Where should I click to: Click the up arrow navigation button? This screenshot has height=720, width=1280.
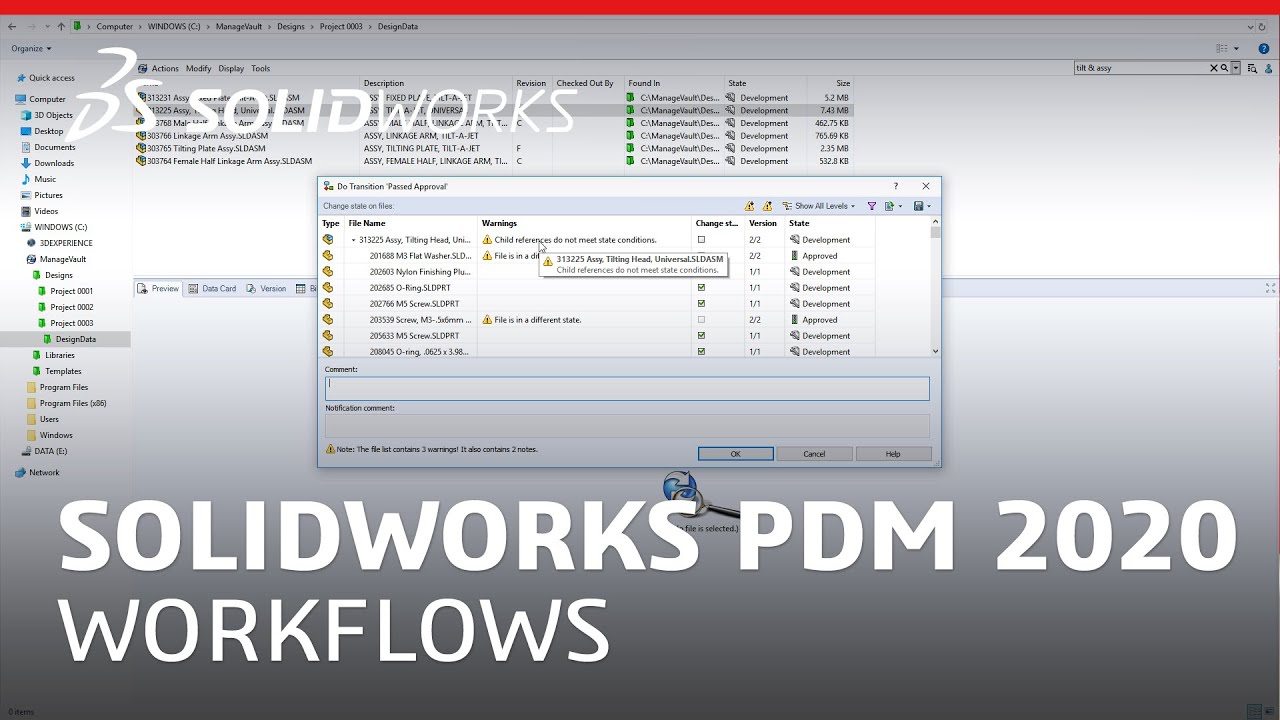click(62, 25)
